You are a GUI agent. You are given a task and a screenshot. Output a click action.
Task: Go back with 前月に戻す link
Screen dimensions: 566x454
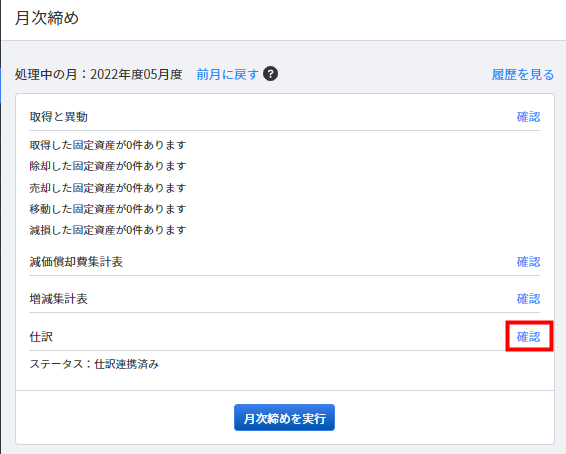pos(227,74)
